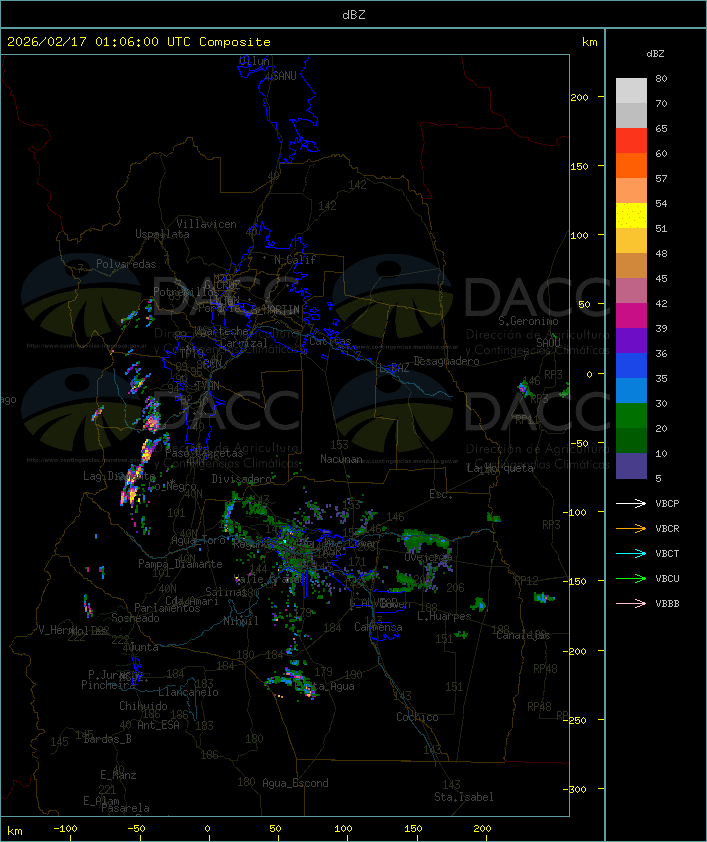The height and width of the screenshot is (842, 707).
Task: Click the Desaguadero map label
Action: click(x=446, y=361)
